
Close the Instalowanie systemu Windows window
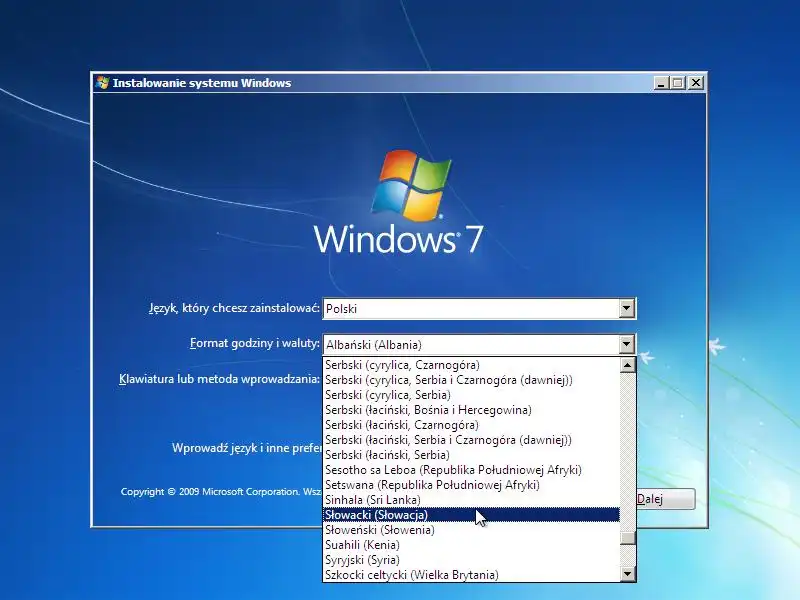(696, 83)
